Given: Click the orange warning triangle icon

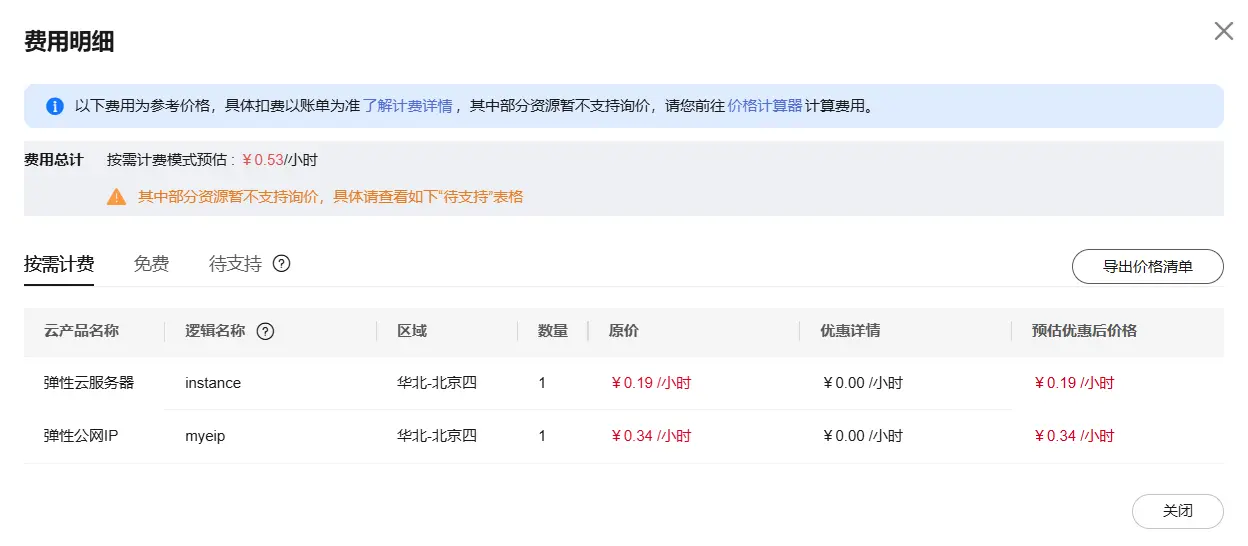Looking at the screenshot, I should pyautogui.click(x=117, y=197).
